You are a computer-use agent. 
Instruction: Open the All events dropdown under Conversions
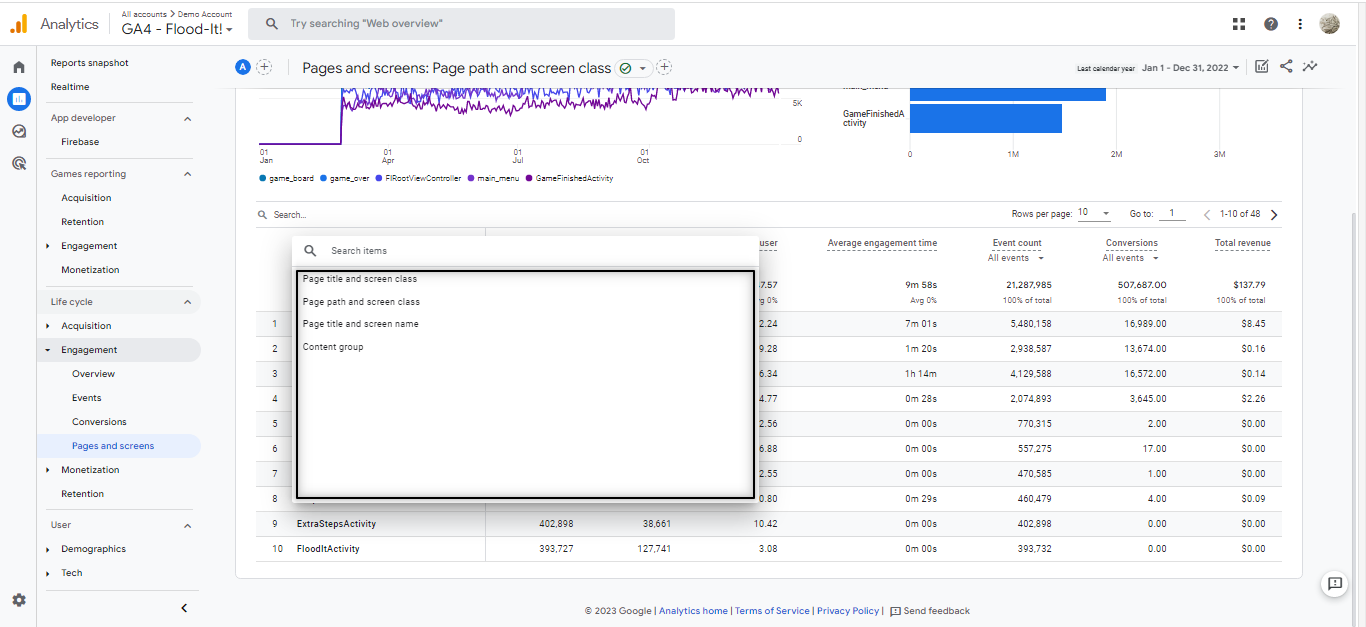(1132, 258)
